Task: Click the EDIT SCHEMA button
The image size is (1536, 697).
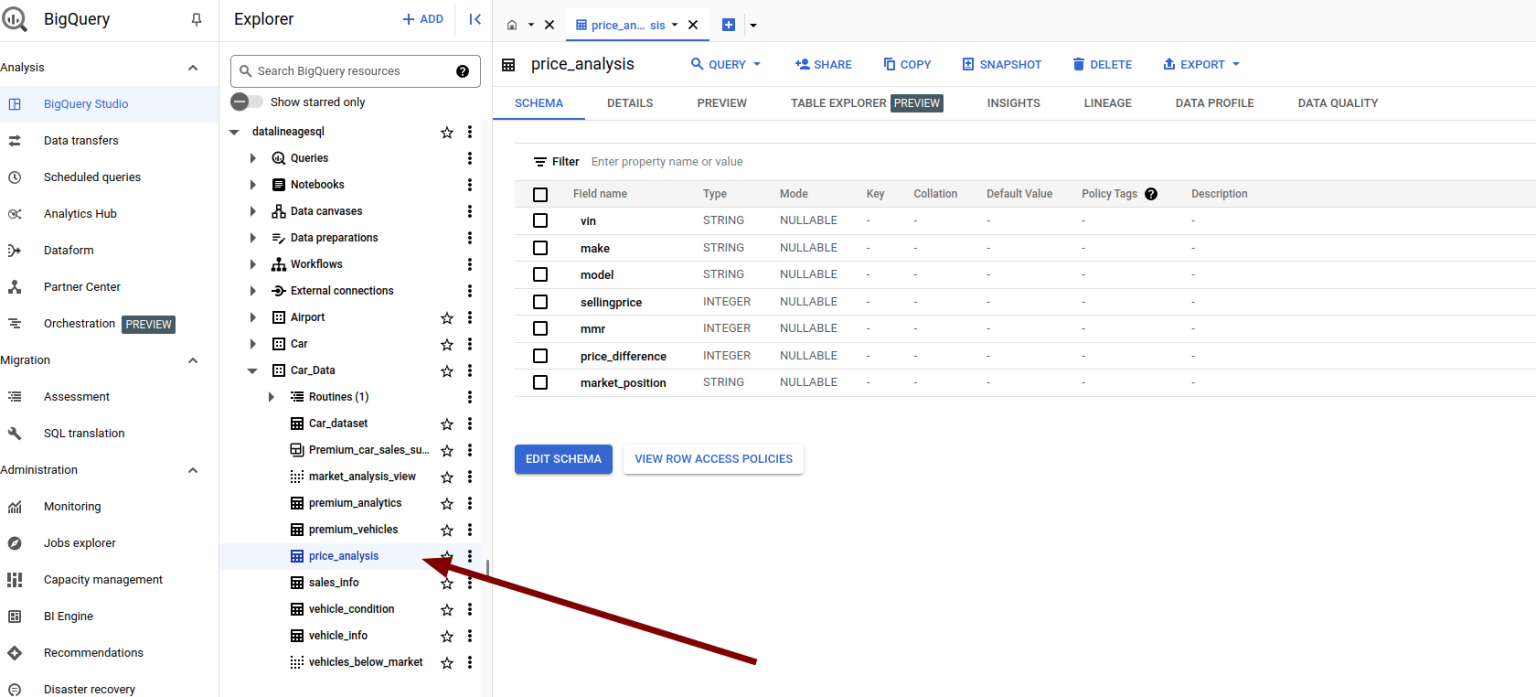Action: coord(563,459)
